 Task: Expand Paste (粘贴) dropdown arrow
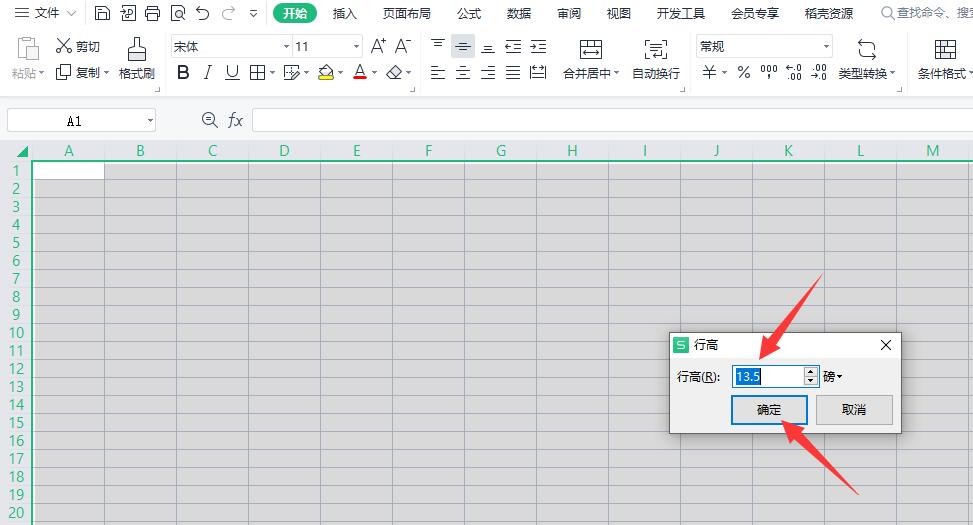(x=42, y=73)
